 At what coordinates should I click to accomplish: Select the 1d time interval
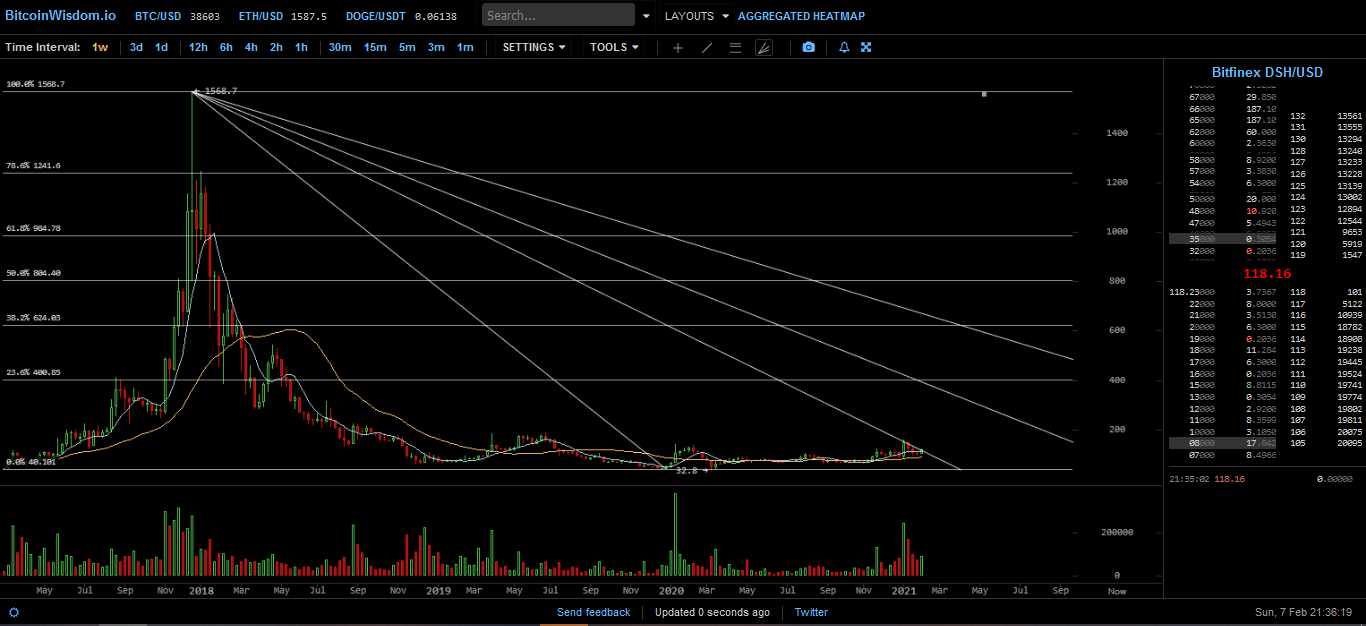point(161,47)
